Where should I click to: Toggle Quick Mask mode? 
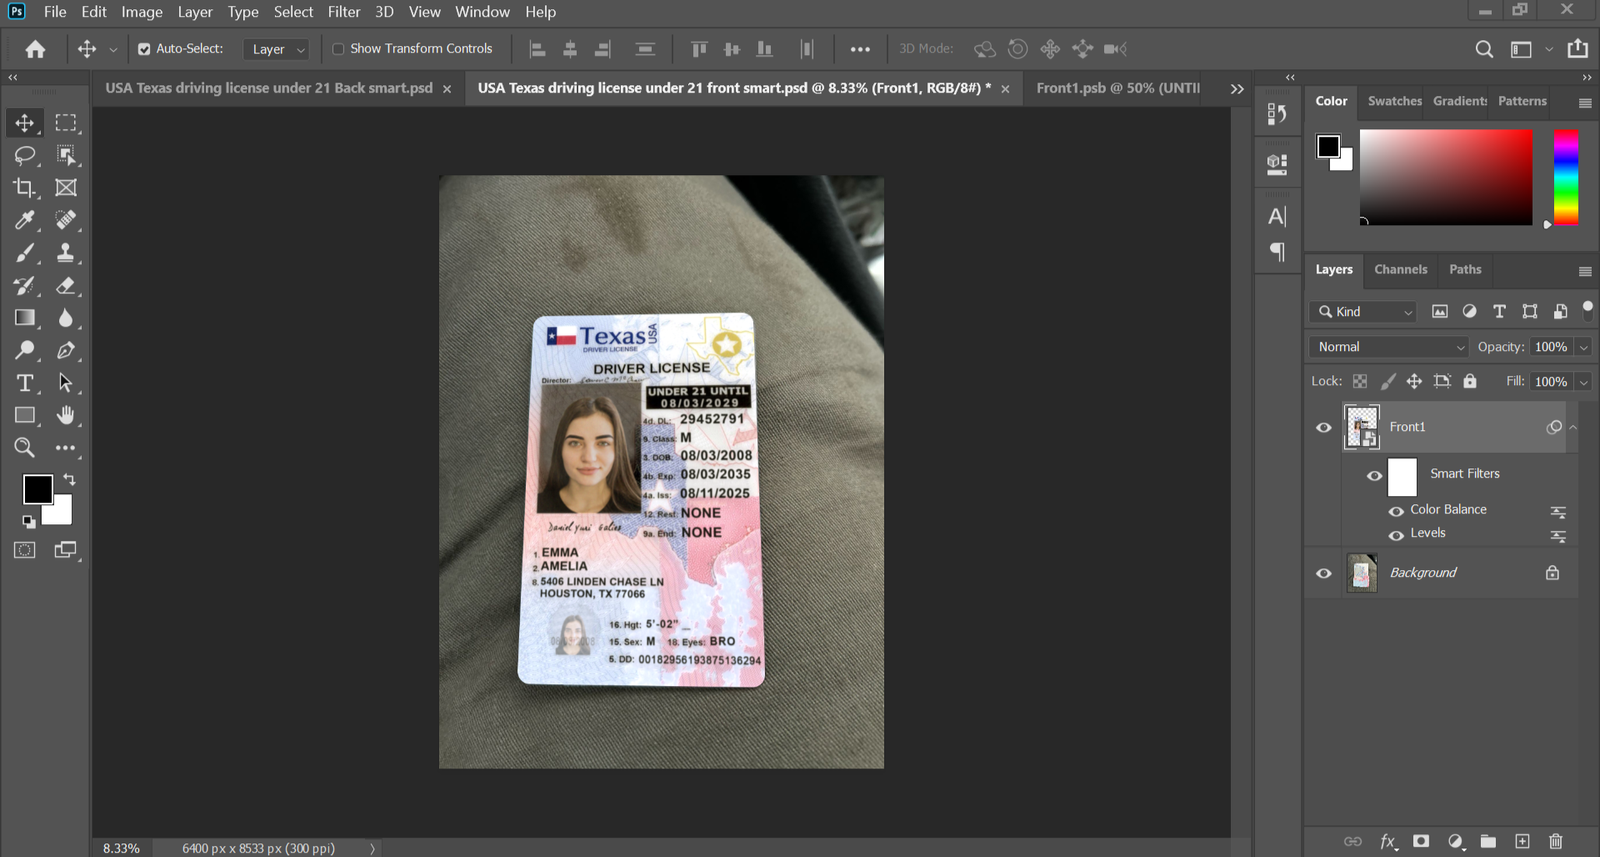pyautogui.click(x=24, y=550)
